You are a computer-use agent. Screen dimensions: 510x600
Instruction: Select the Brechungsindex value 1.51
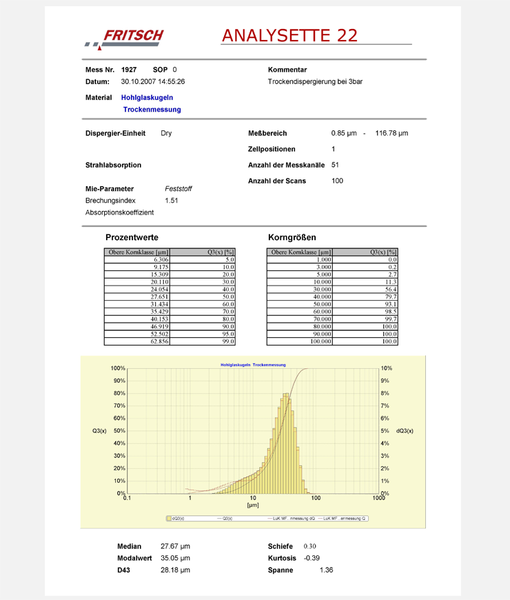click(x=171, y=201)
